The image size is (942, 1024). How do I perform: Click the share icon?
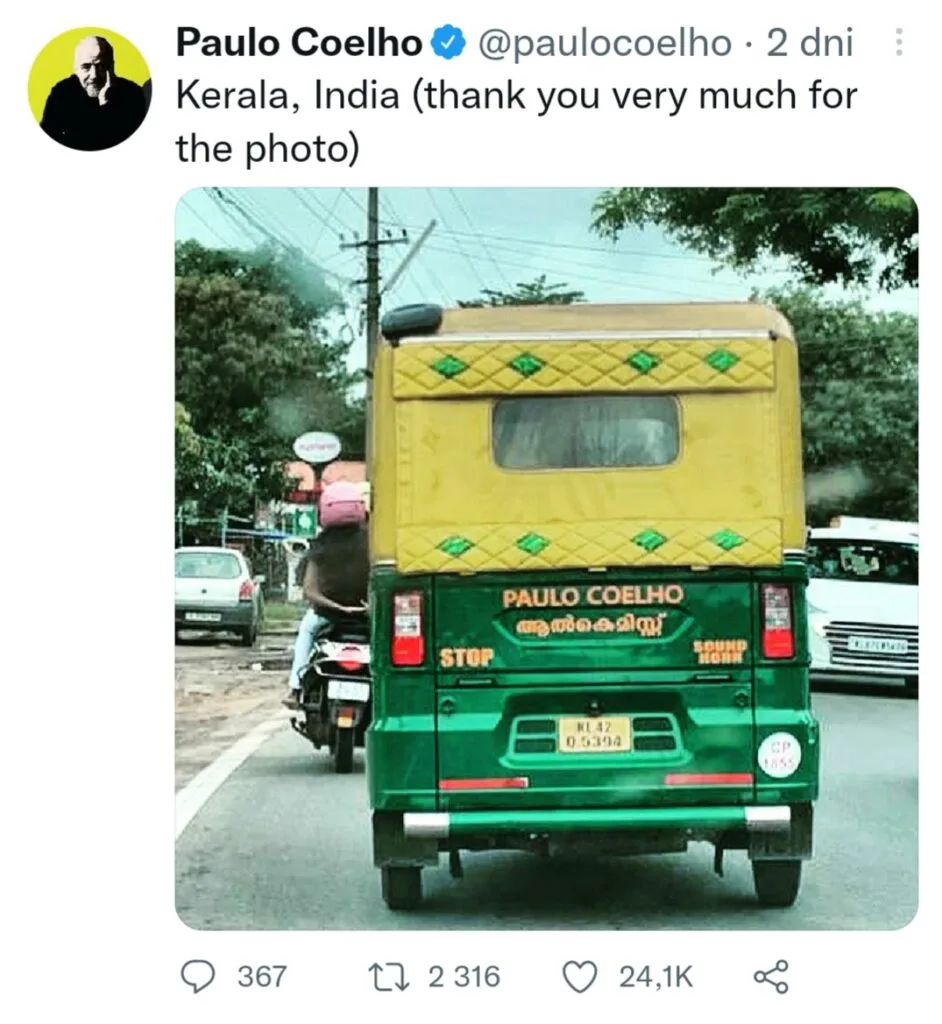pos(771,976)
